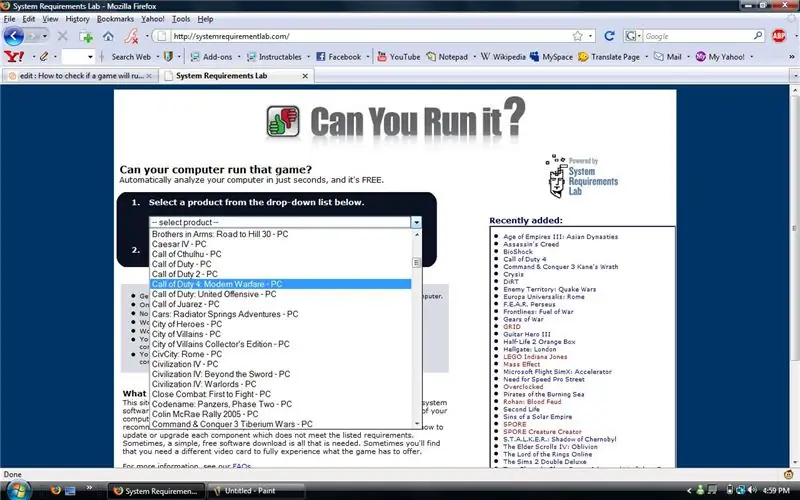Open the Instructables bookmark

pos(274,57)
